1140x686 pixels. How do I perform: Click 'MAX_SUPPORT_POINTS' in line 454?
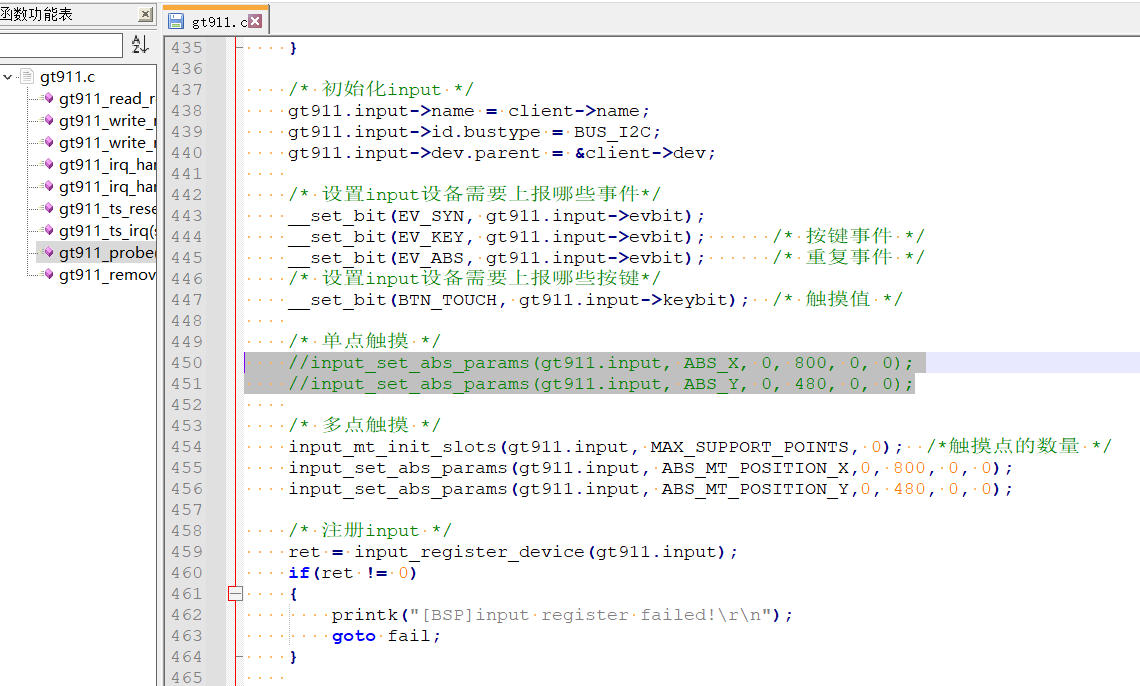pos(749,447)
